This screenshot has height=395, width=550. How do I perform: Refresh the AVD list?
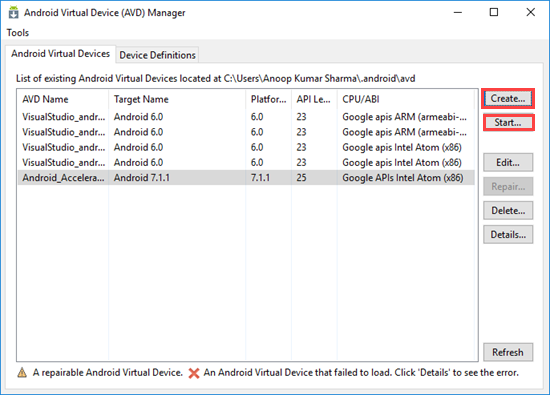click(x=508, y=352)
